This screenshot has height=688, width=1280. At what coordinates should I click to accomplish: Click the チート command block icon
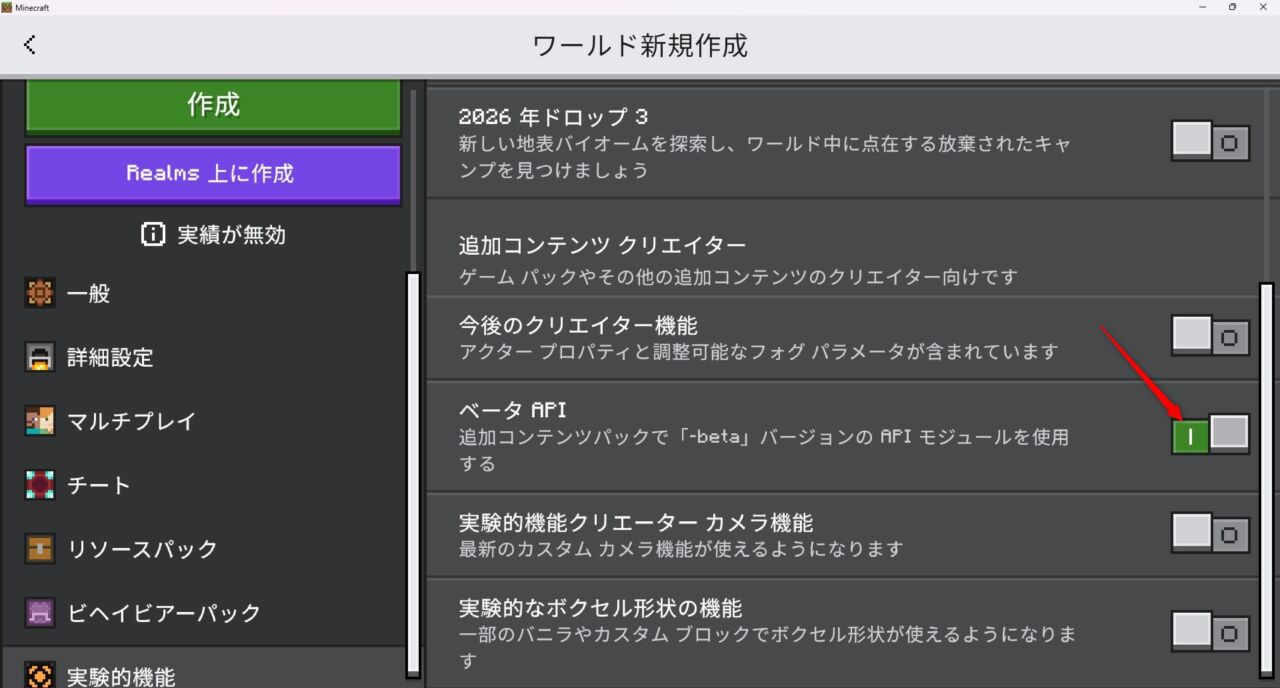click(x=40, y=485)
